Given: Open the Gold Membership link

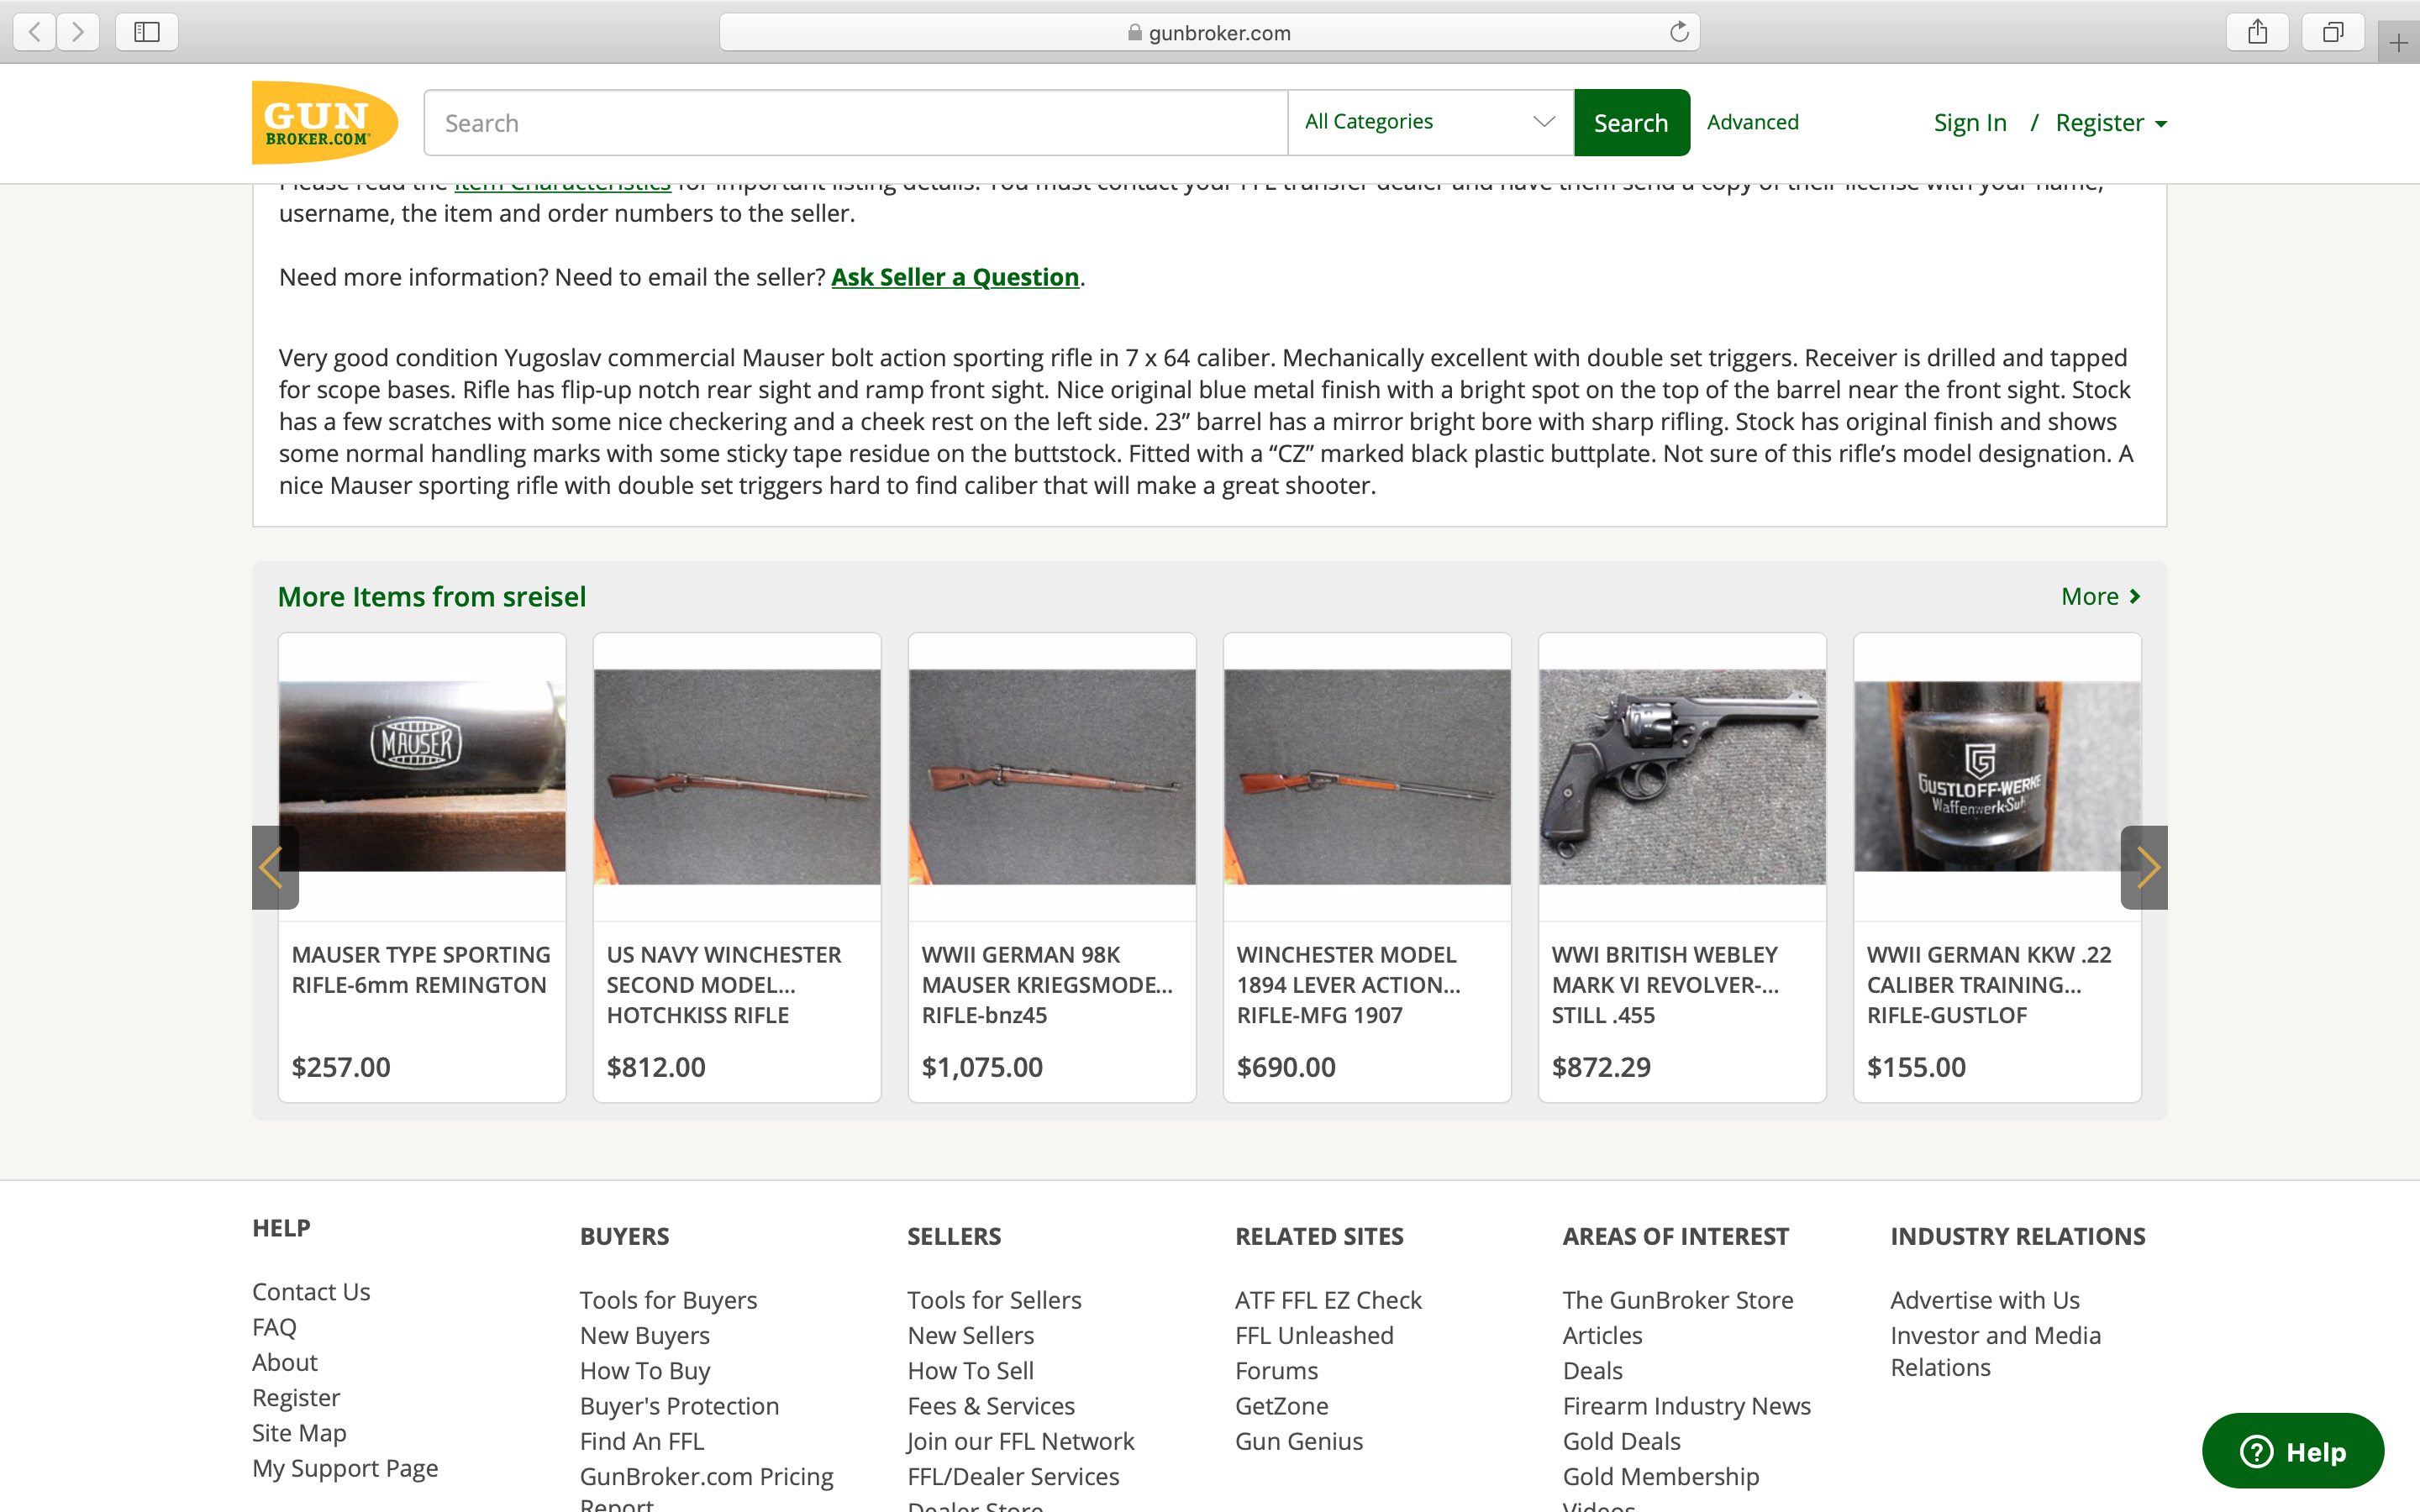Looking at the screenshot, I should pos(1660,1476).
